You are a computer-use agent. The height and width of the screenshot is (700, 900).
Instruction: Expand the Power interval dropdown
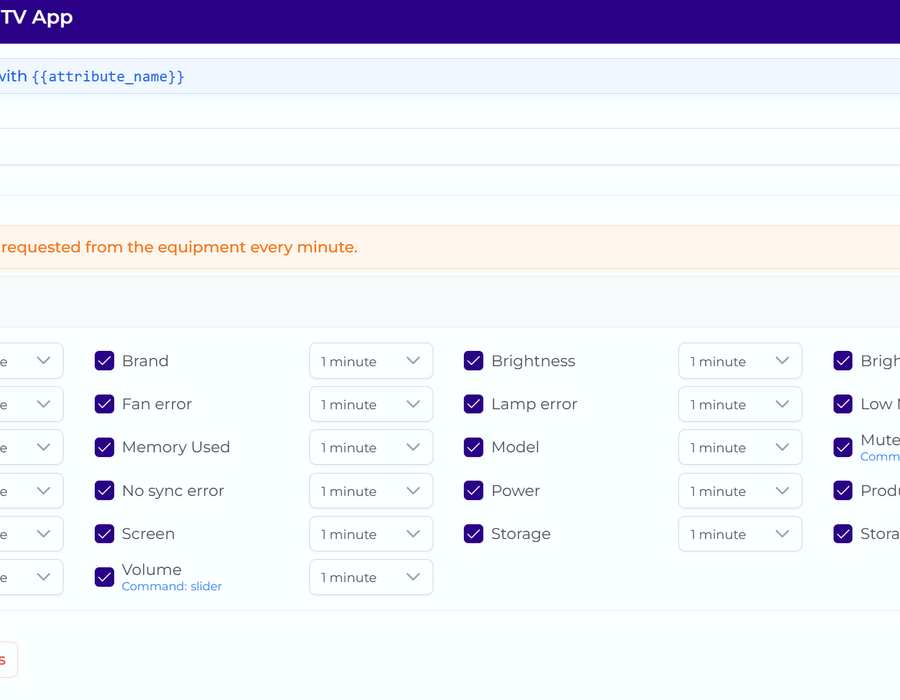click(x=740, y=491)
